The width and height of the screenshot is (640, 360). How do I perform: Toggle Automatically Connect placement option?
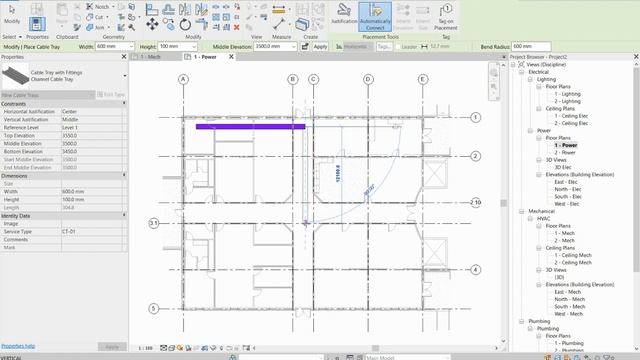(375, 17)
